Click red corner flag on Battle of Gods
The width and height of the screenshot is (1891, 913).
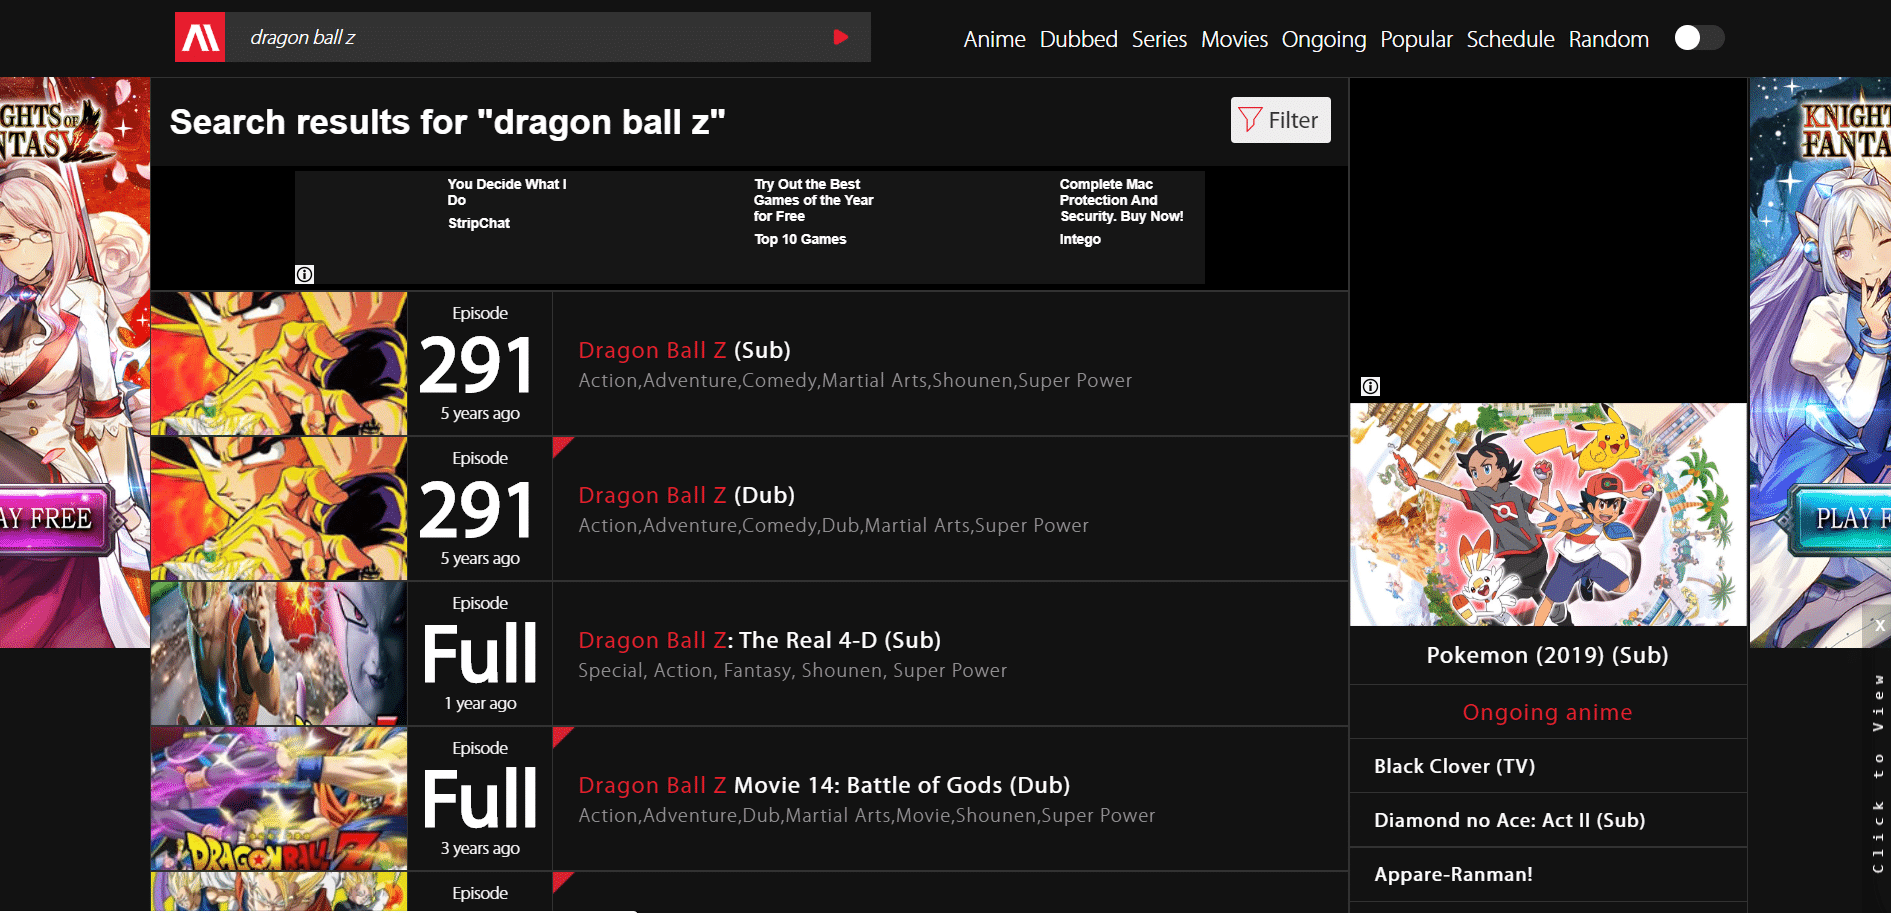tap(560, 734)
